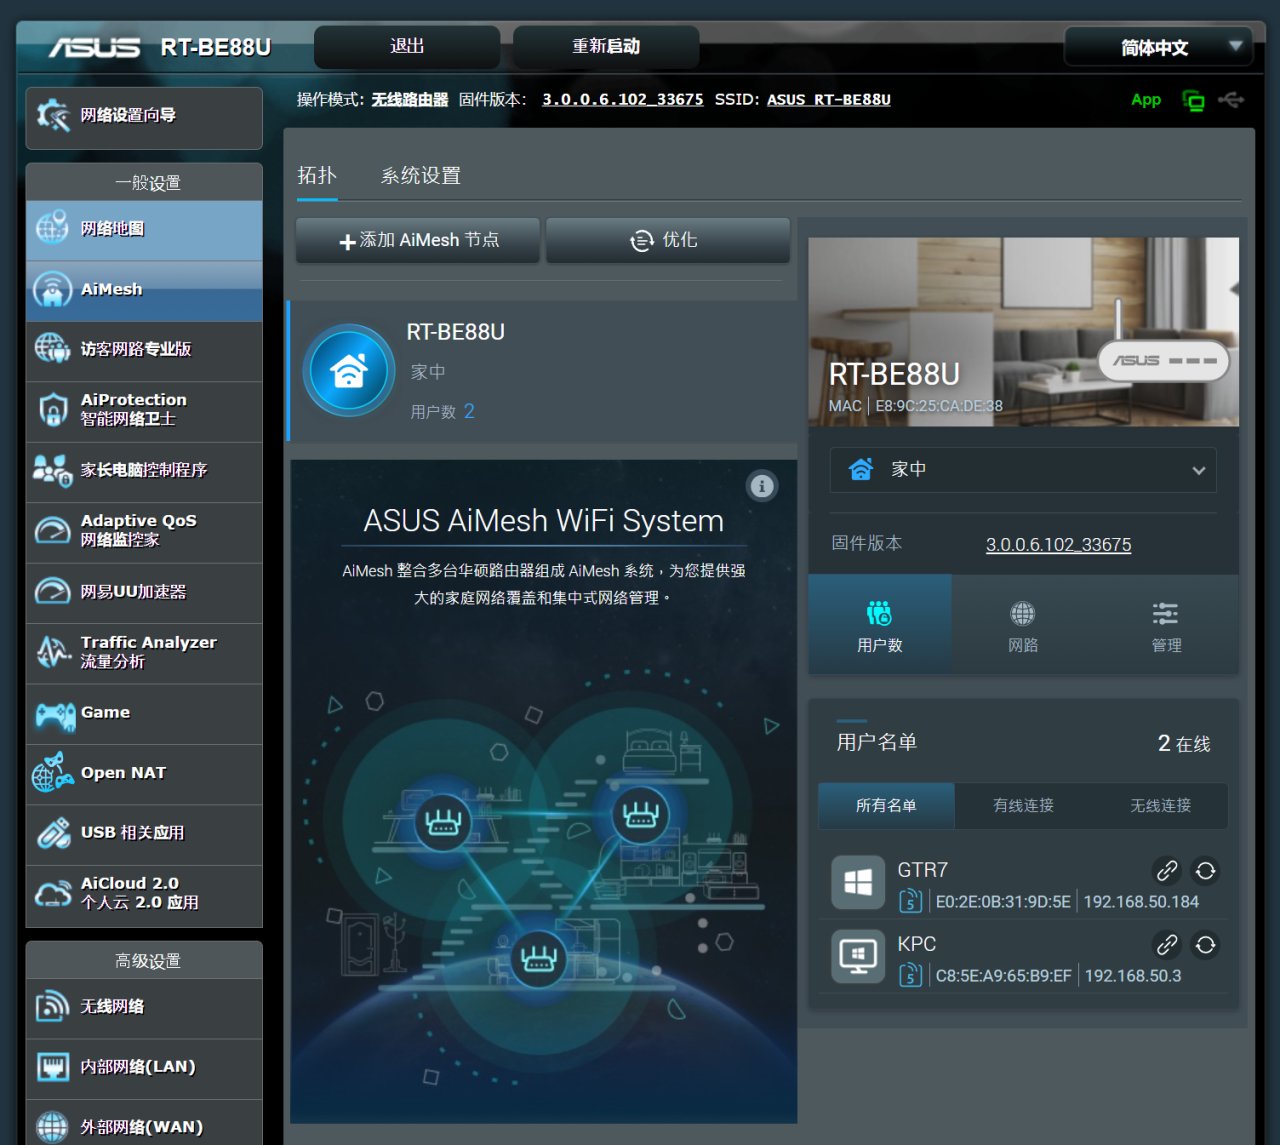Switch to the 系统设置 tab

[x=421, y=176]
